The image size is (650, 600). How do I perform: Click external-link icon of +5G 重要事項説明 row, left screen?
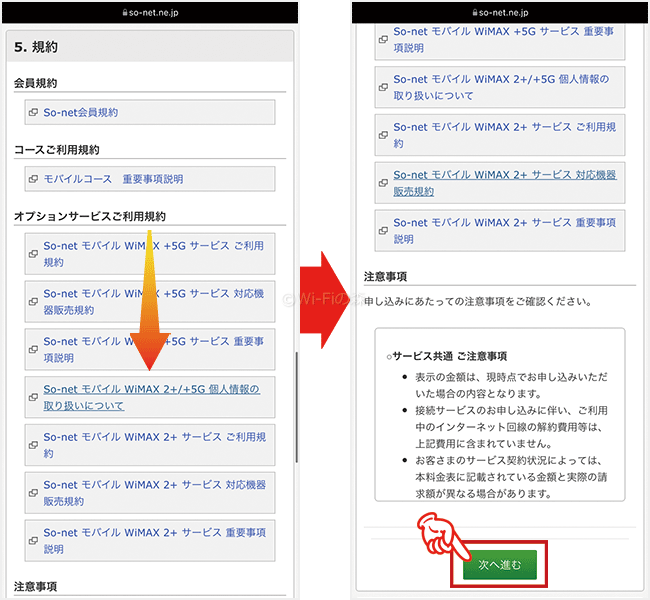[33, 350]
